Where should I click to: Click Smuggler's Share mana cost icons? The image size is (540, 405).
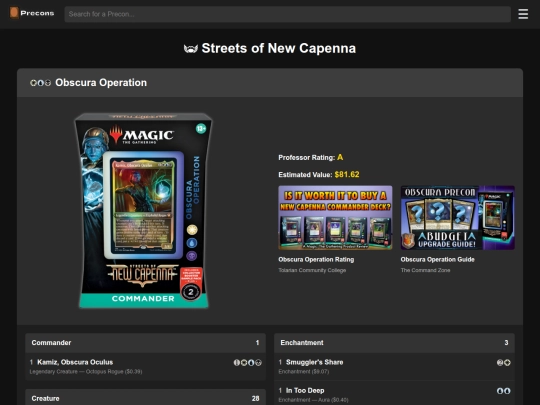click(x=503, y=363)
